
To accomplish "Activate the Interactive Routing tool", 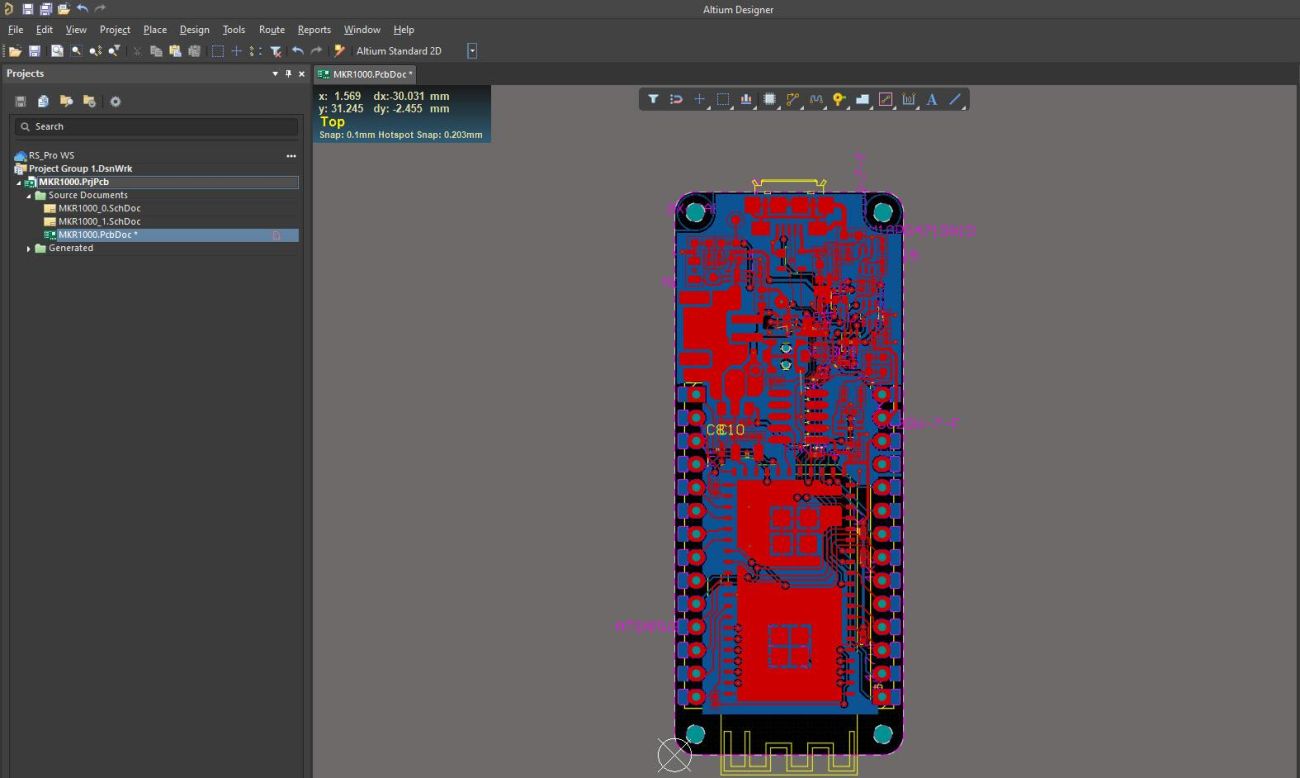I will tap(793, 99).
